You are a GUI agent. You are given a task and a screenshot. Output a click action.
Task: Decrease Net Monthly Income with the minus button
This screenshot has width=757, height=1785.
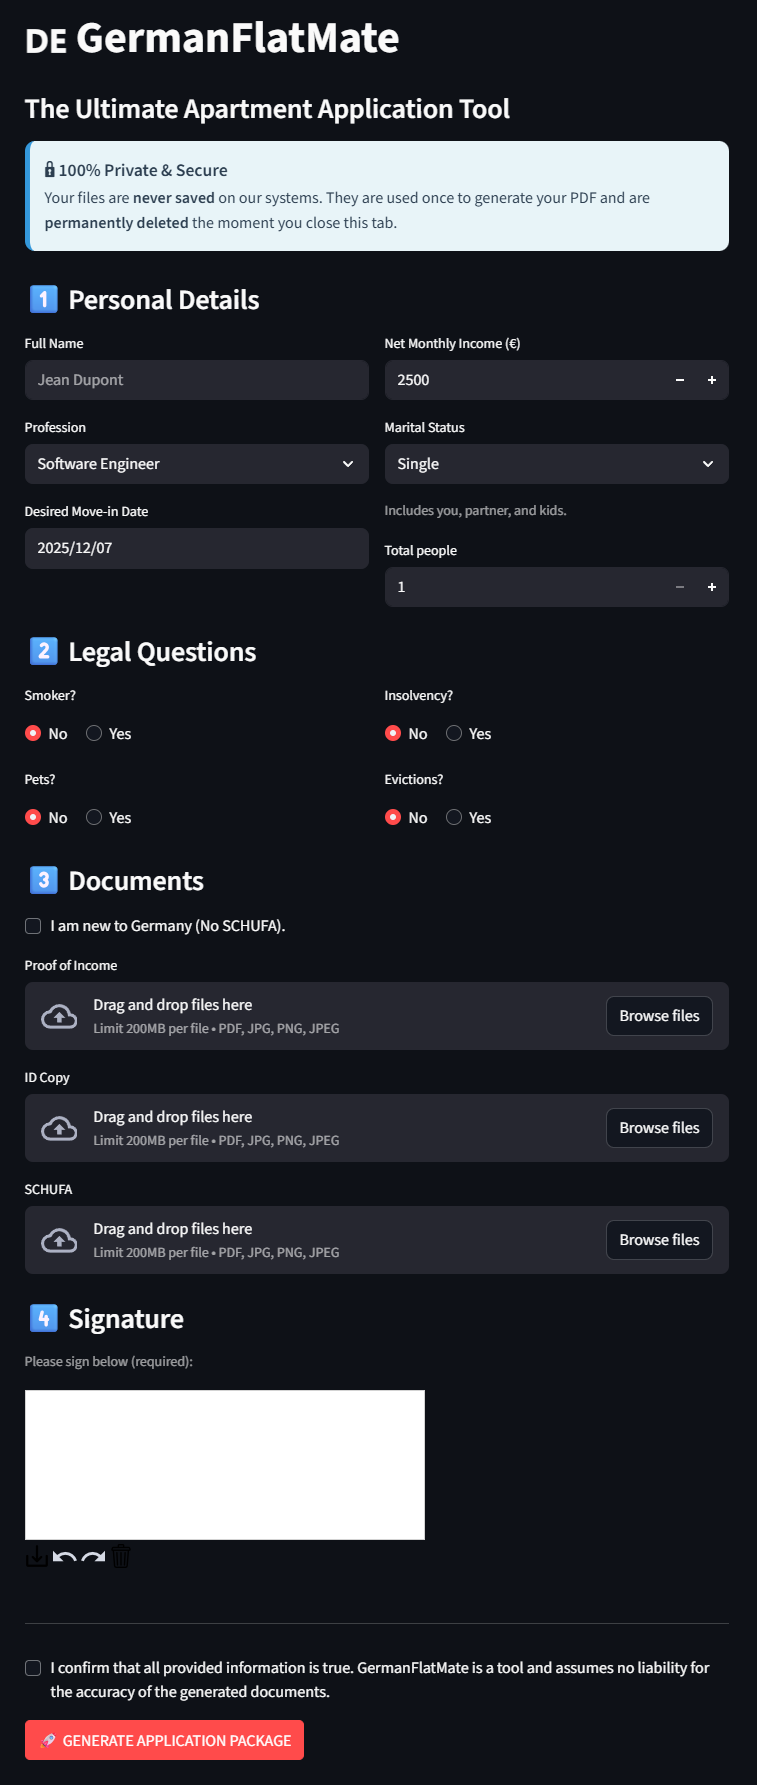(680, 380)
